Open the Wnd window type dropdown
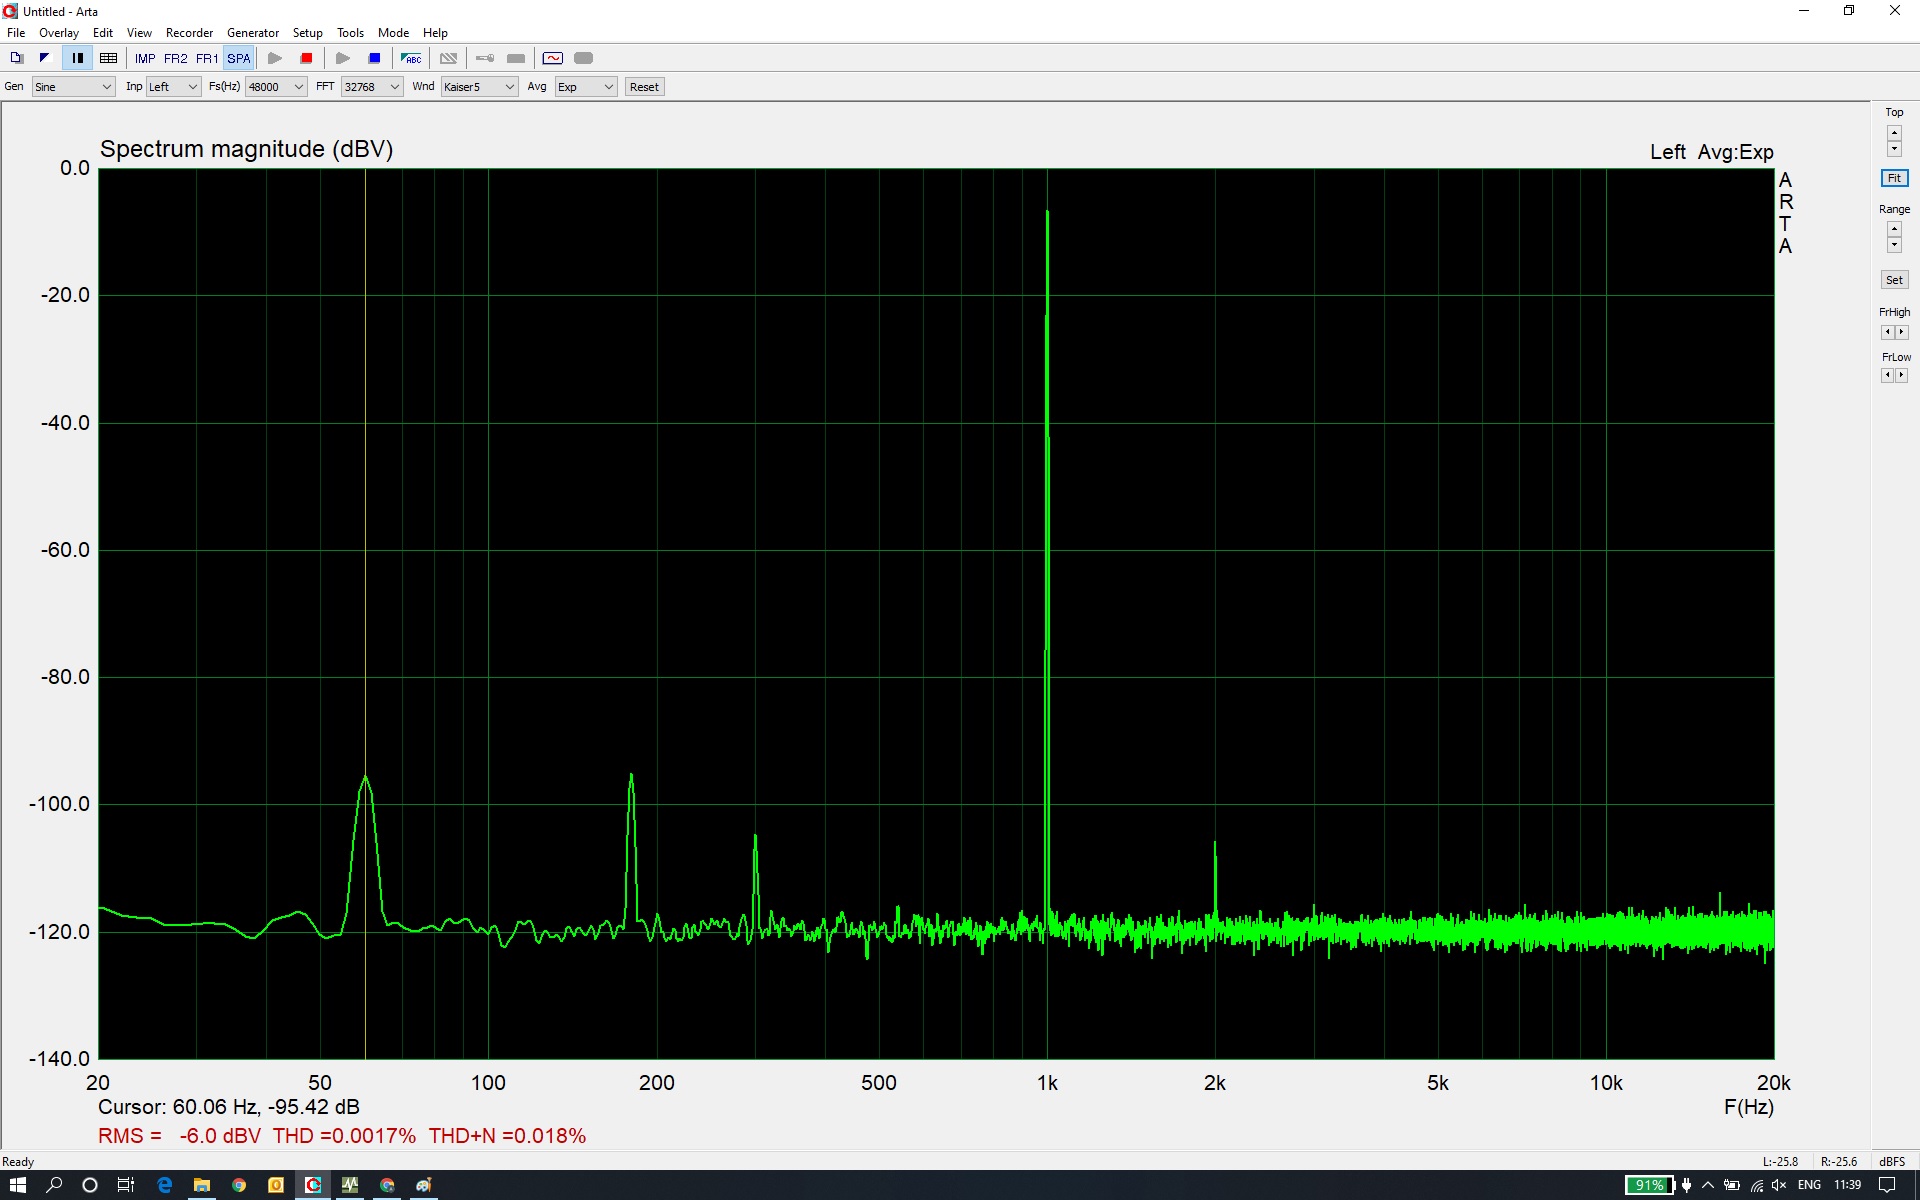Image resolution: width=1920 pixels, height=1200 pixels. pyautogui.click(x=479, y=87)
